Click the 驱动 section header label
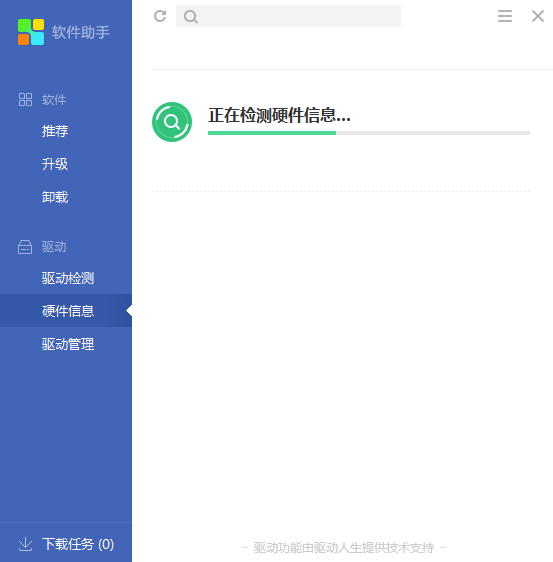The height and width of the screenshot is (562, 553). (54, 247)
